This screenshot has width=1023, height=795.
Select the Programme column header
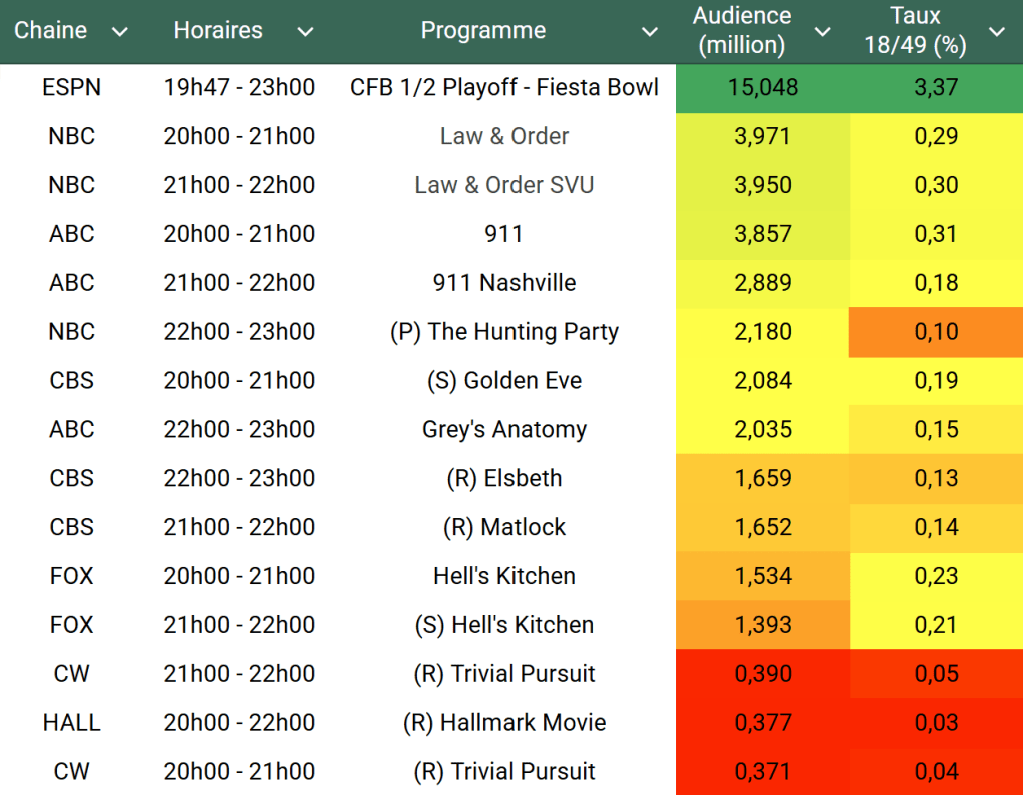pos(483,31)
